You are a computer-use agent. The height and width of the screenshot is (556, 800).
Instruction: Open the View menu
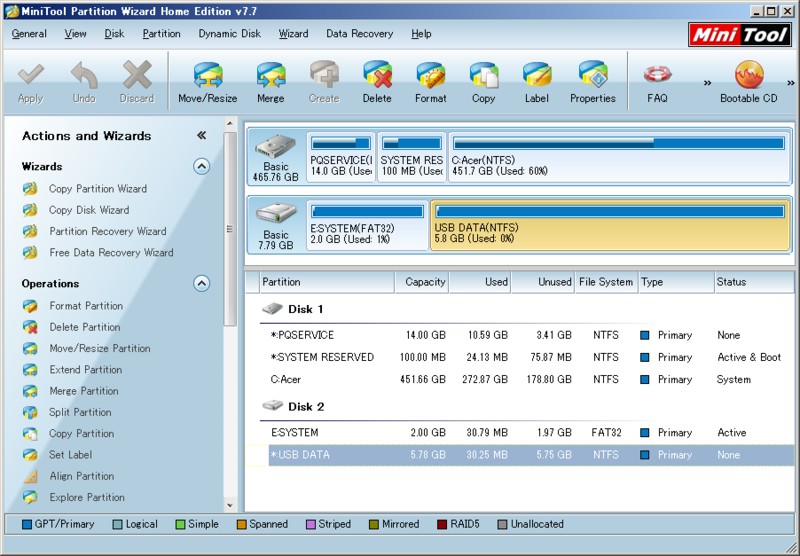pyautogui.click(x=76, y=34)
